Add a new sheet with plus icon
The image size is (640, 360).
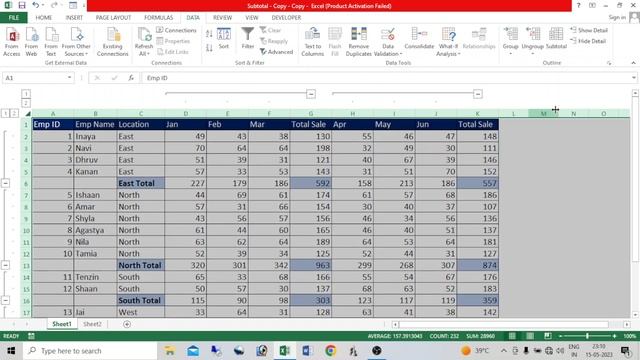click(127, 324)
